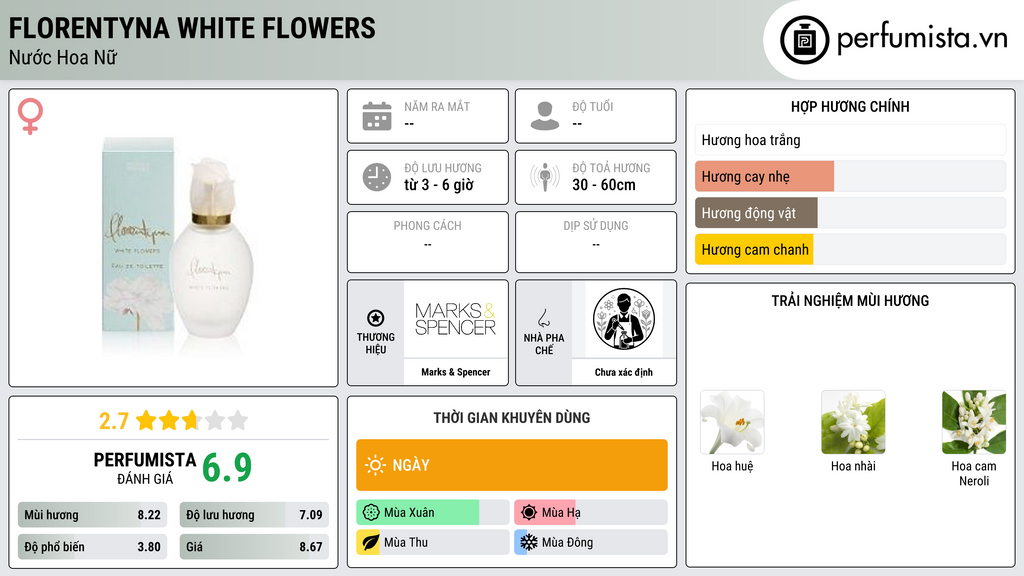The height and width of the screenshot is (576, 1024).
Task: Select the Hoa nhài note image
Action: coord(853,422)
